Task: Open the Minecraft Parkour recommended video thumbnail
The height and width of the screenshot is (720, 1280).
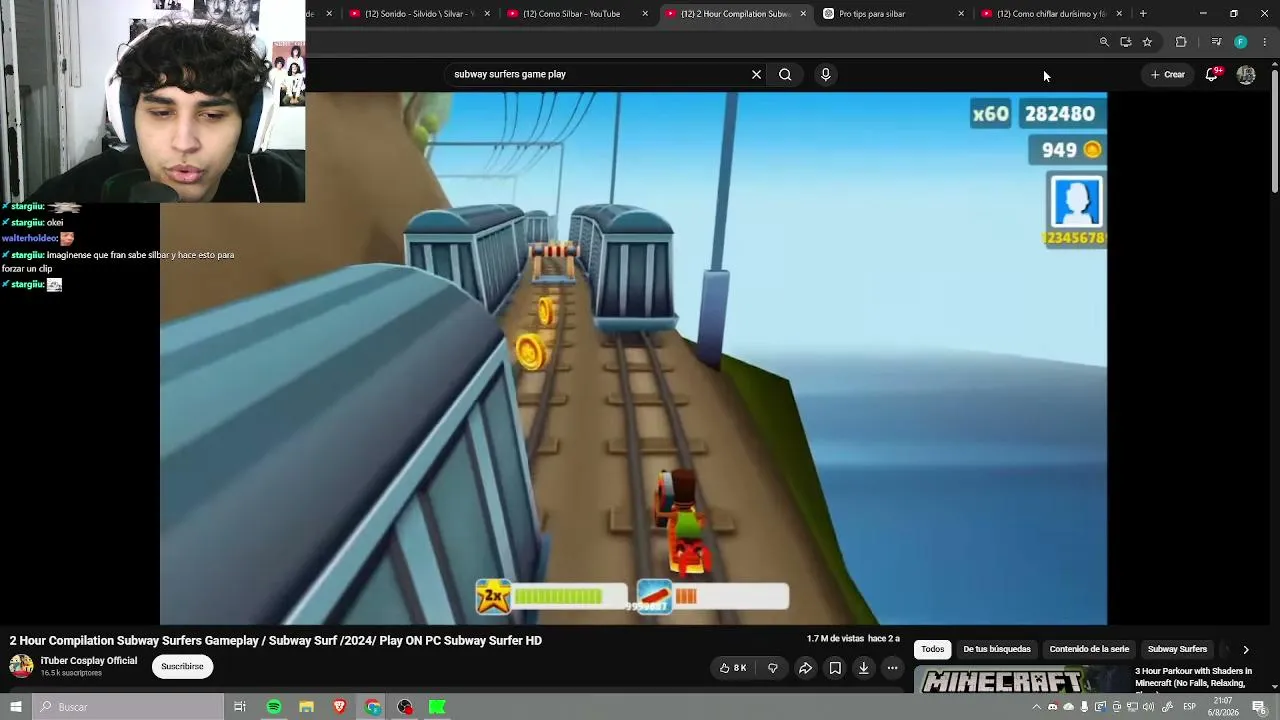Action: [x=1019, y=680]
